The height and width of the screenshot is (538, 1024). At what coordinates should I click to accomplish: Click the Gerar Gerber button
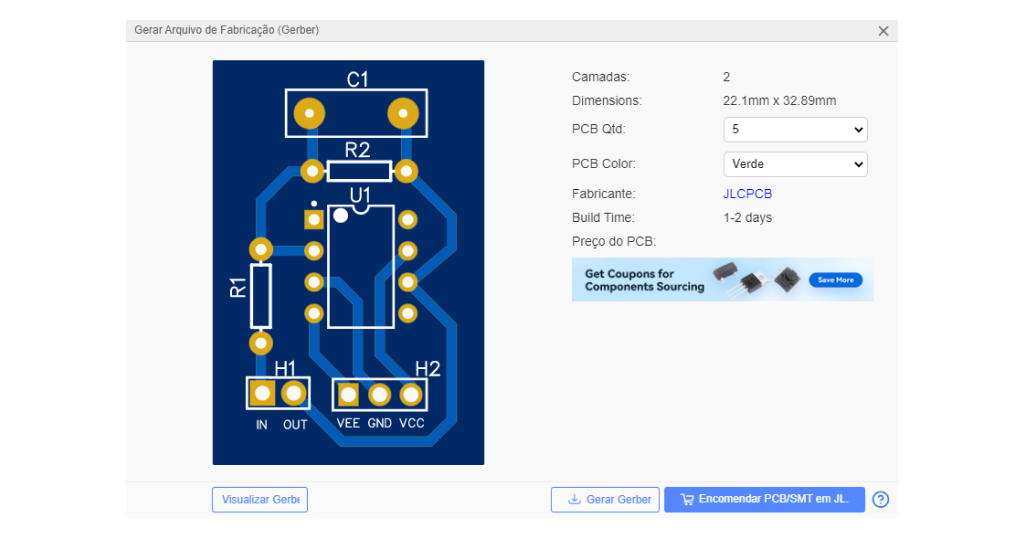(x=605, y=499)
